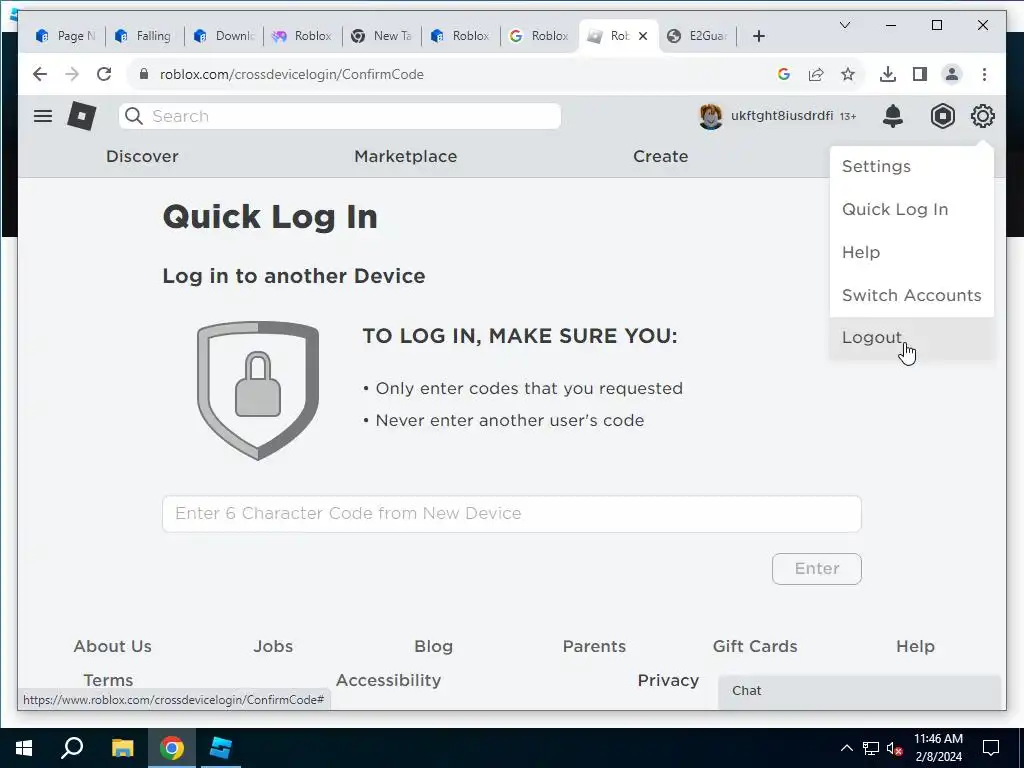Open the notifications bell
The width and height of the screenshot is (1024, 768).
point(893,116)
